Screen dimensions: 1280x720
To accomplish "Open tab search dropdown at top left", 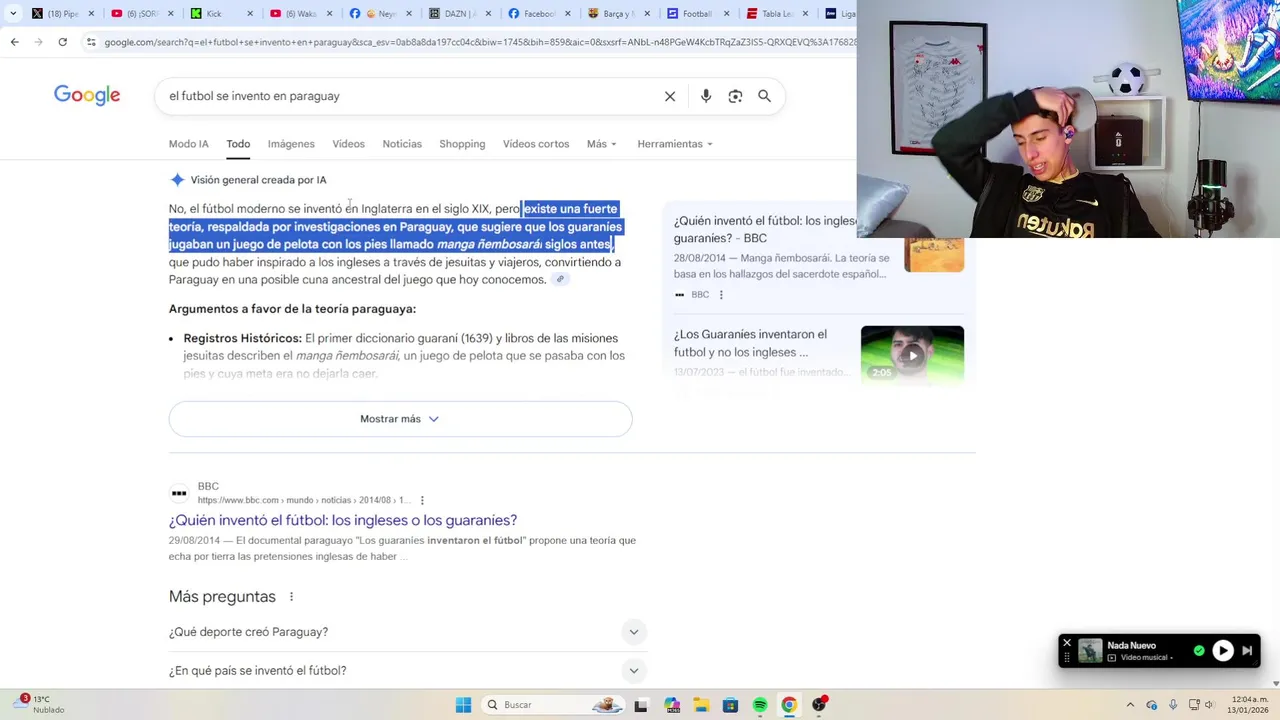I will pos(11,13).
